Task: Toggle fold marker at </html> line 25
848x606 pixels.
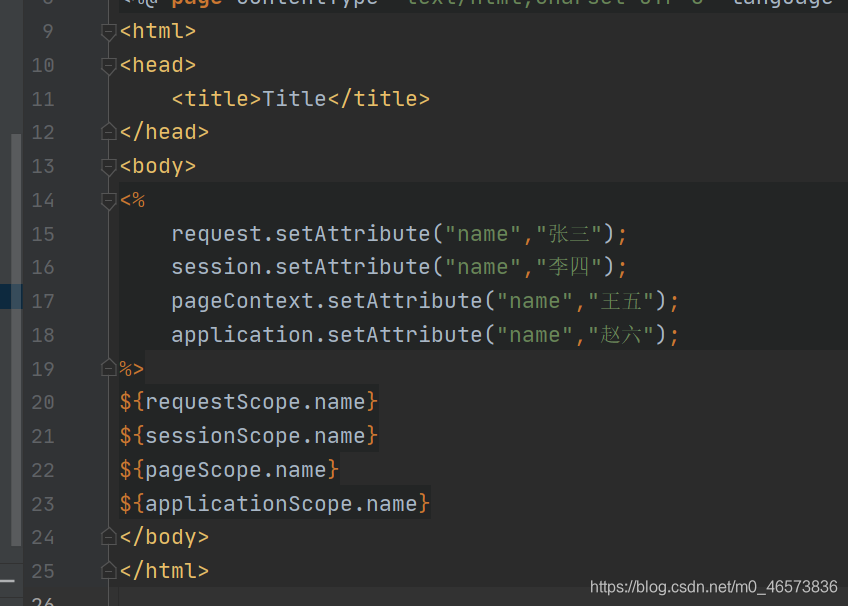Action: pyautogui.click(x=109, y=570)
